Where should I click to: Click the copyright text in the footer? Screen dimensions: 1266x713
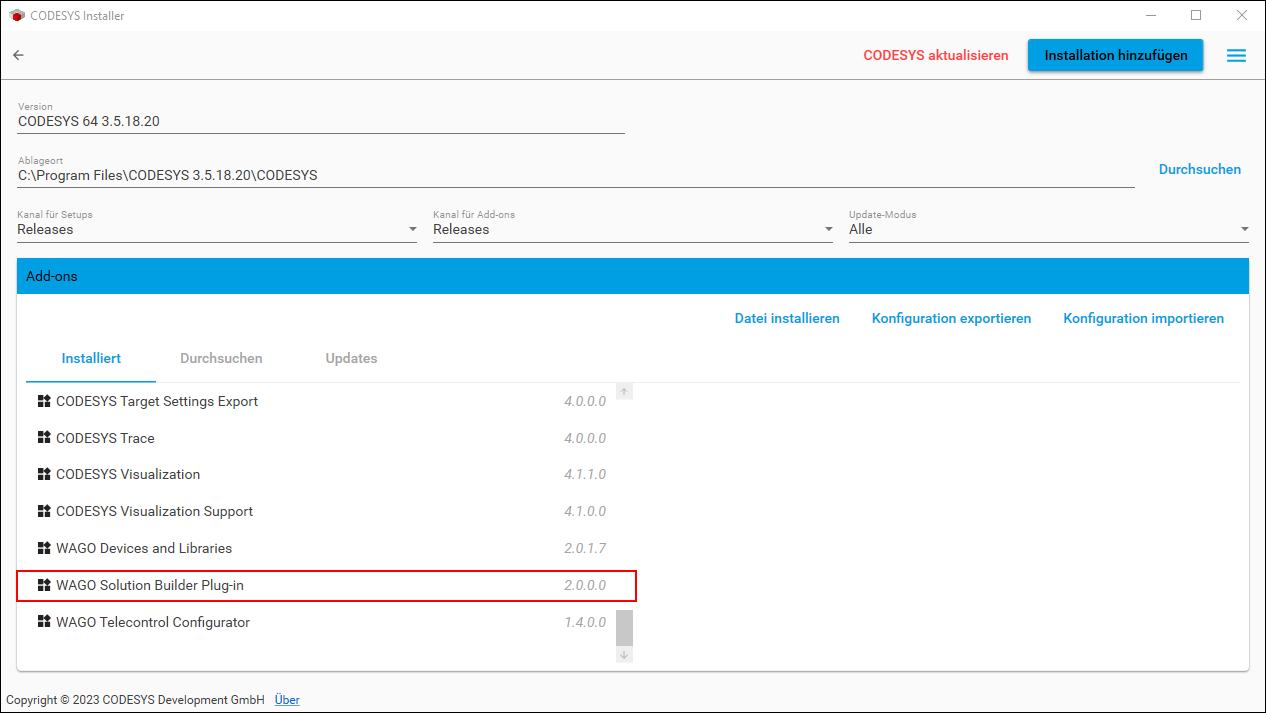coord(135,700)
